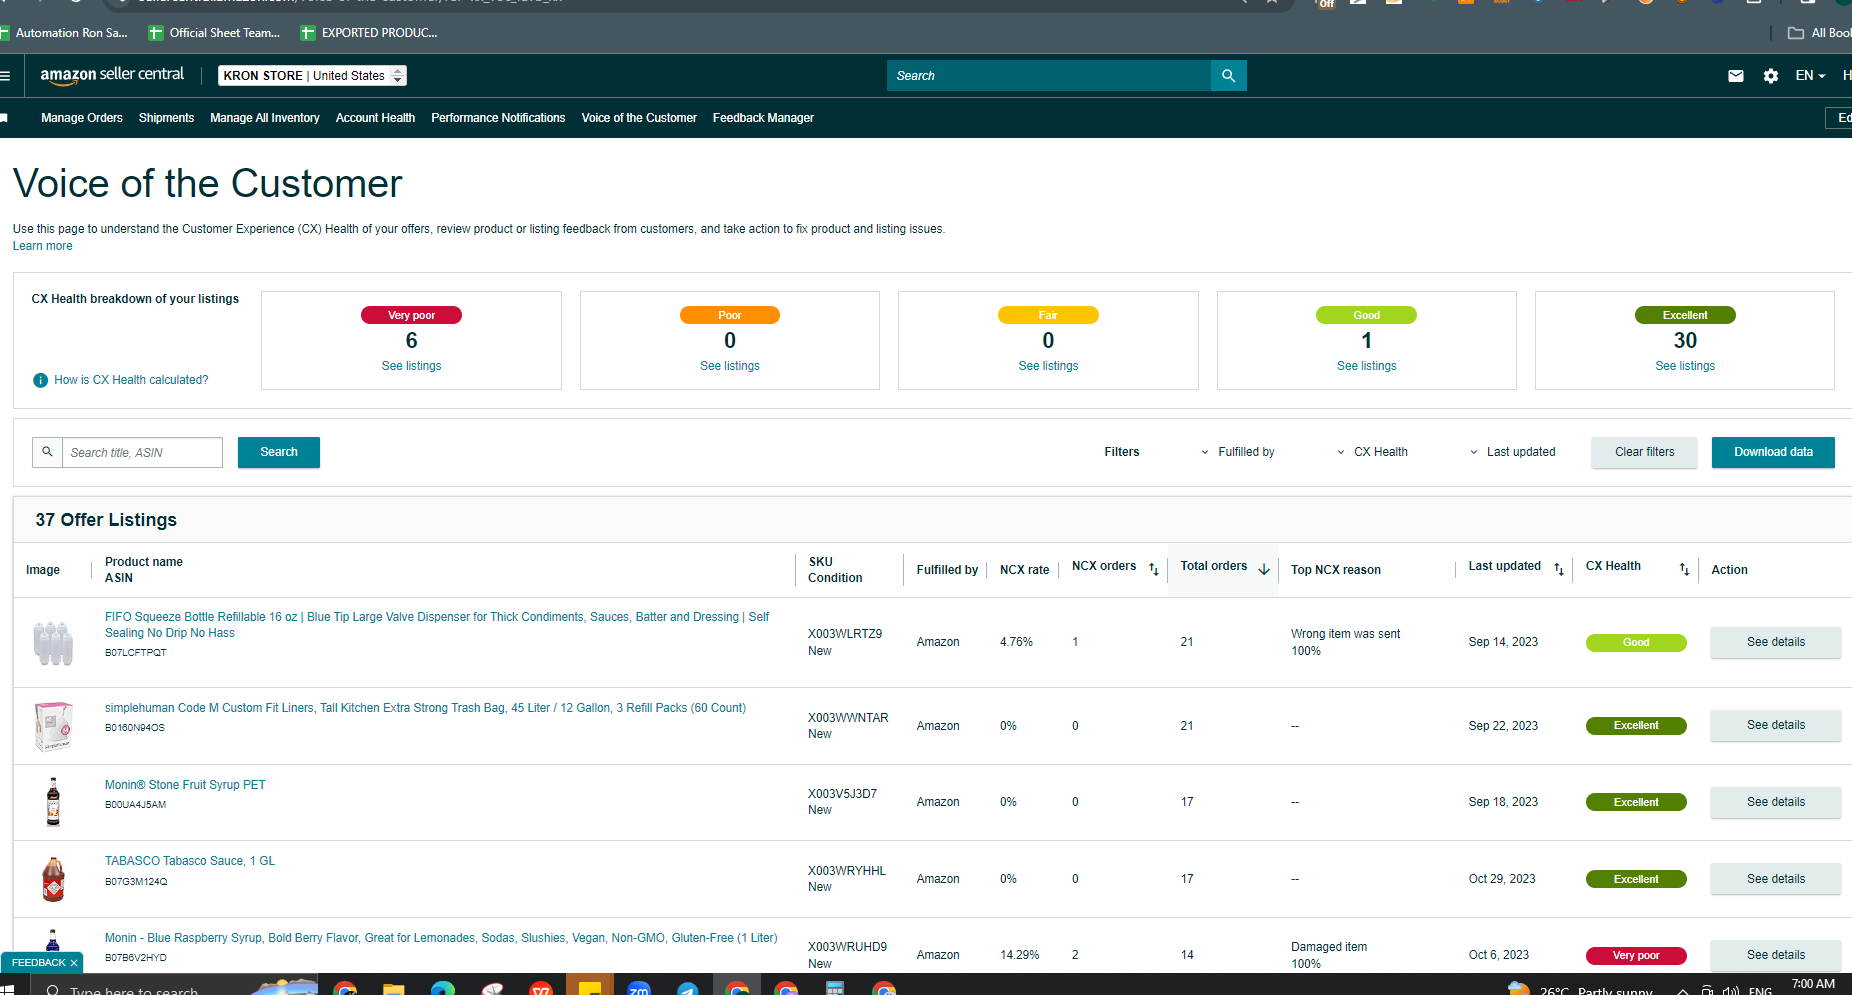The image size is (1852, 995).
Task: Click the magnifier icon in title search field
Action: (47, 452)
